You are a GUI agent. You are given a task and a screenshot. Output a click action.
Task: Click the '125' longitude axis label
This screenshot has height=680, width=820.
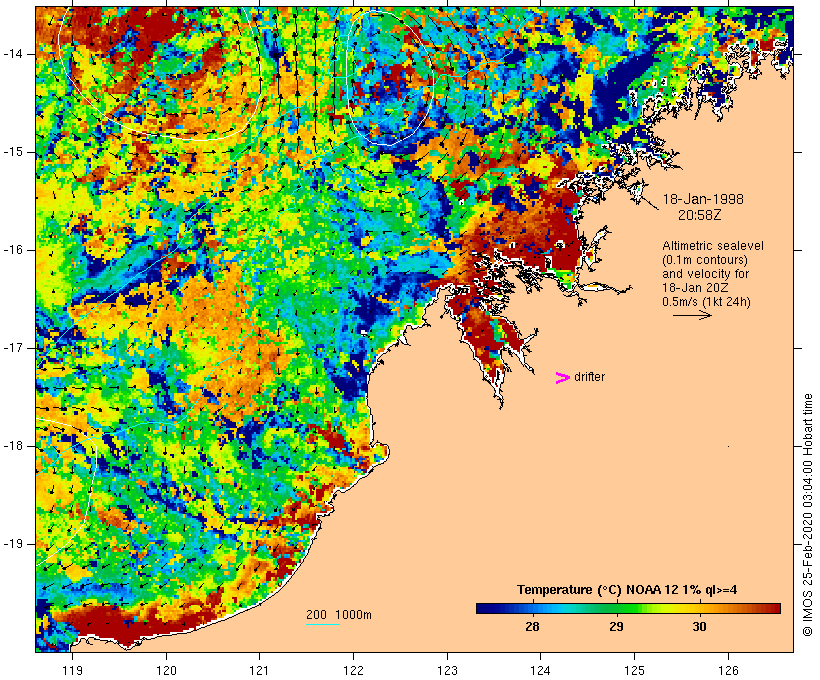click(634, 670)
